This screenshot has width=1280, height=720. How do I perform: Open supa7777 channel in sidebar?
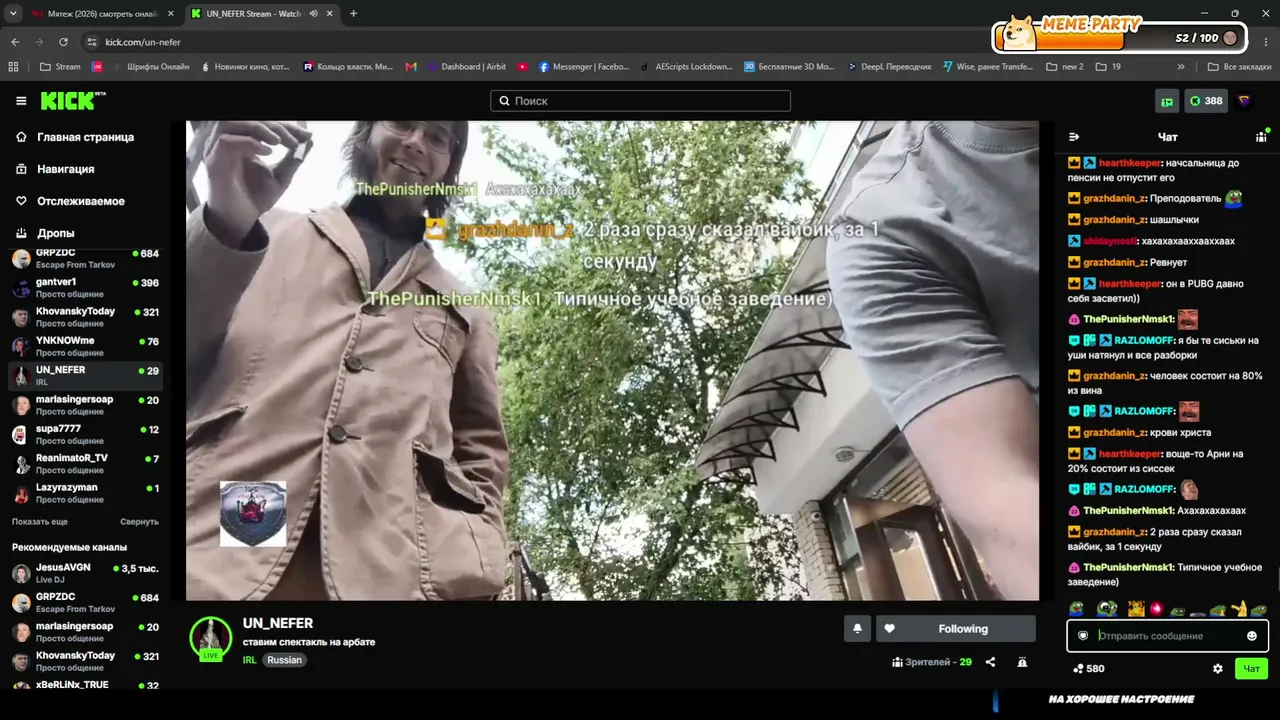click(x=85, y=434)
